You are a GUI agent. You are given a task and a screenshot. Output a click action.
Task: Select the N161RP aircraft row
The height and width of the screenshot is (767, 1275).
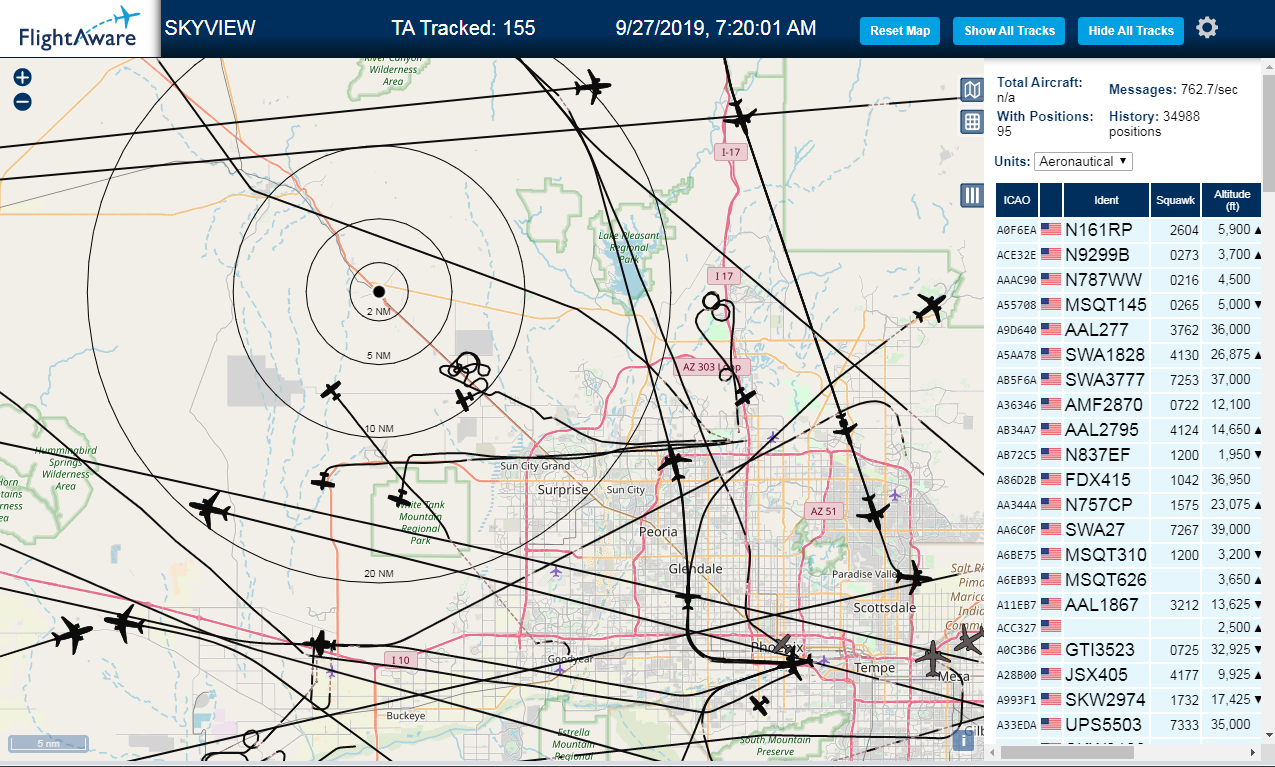[x=1128, y=229]
